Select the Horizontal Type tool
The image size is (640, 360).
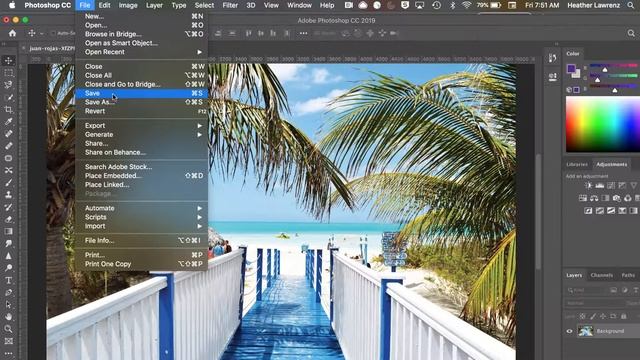tap(8, 280)
